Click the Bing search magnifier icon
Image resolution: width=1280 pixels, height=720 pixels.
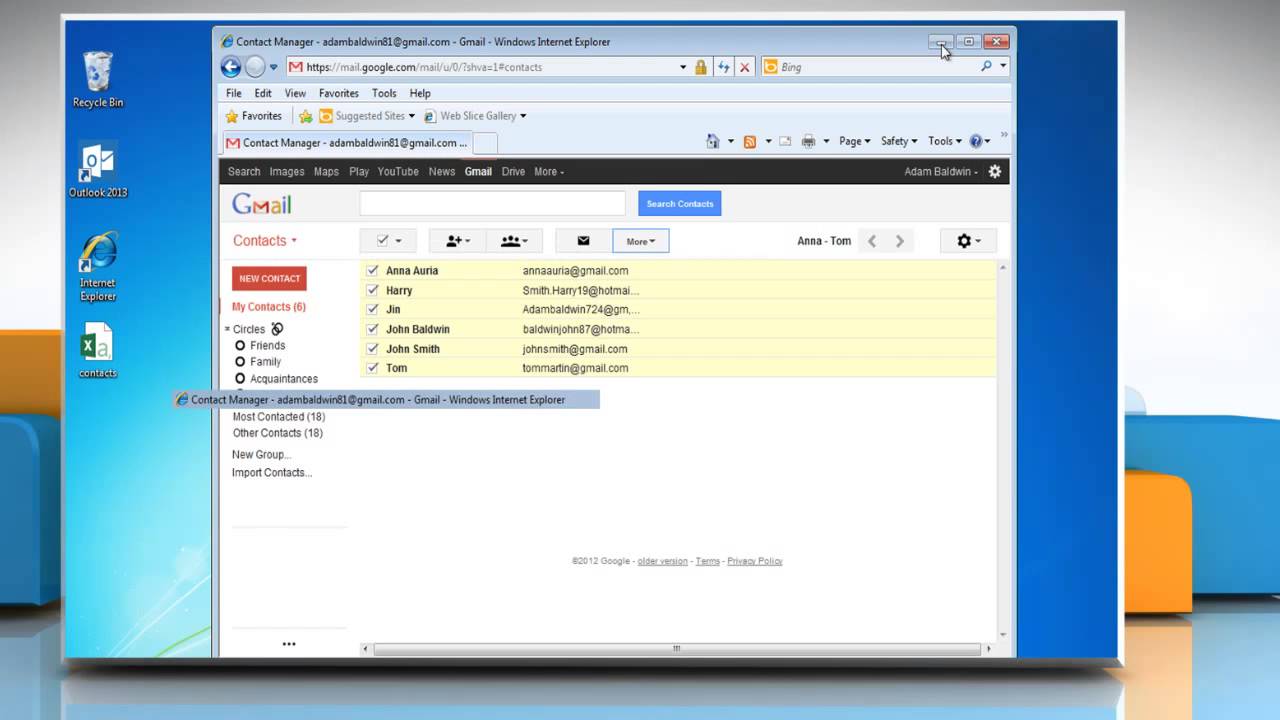(986, 67)
